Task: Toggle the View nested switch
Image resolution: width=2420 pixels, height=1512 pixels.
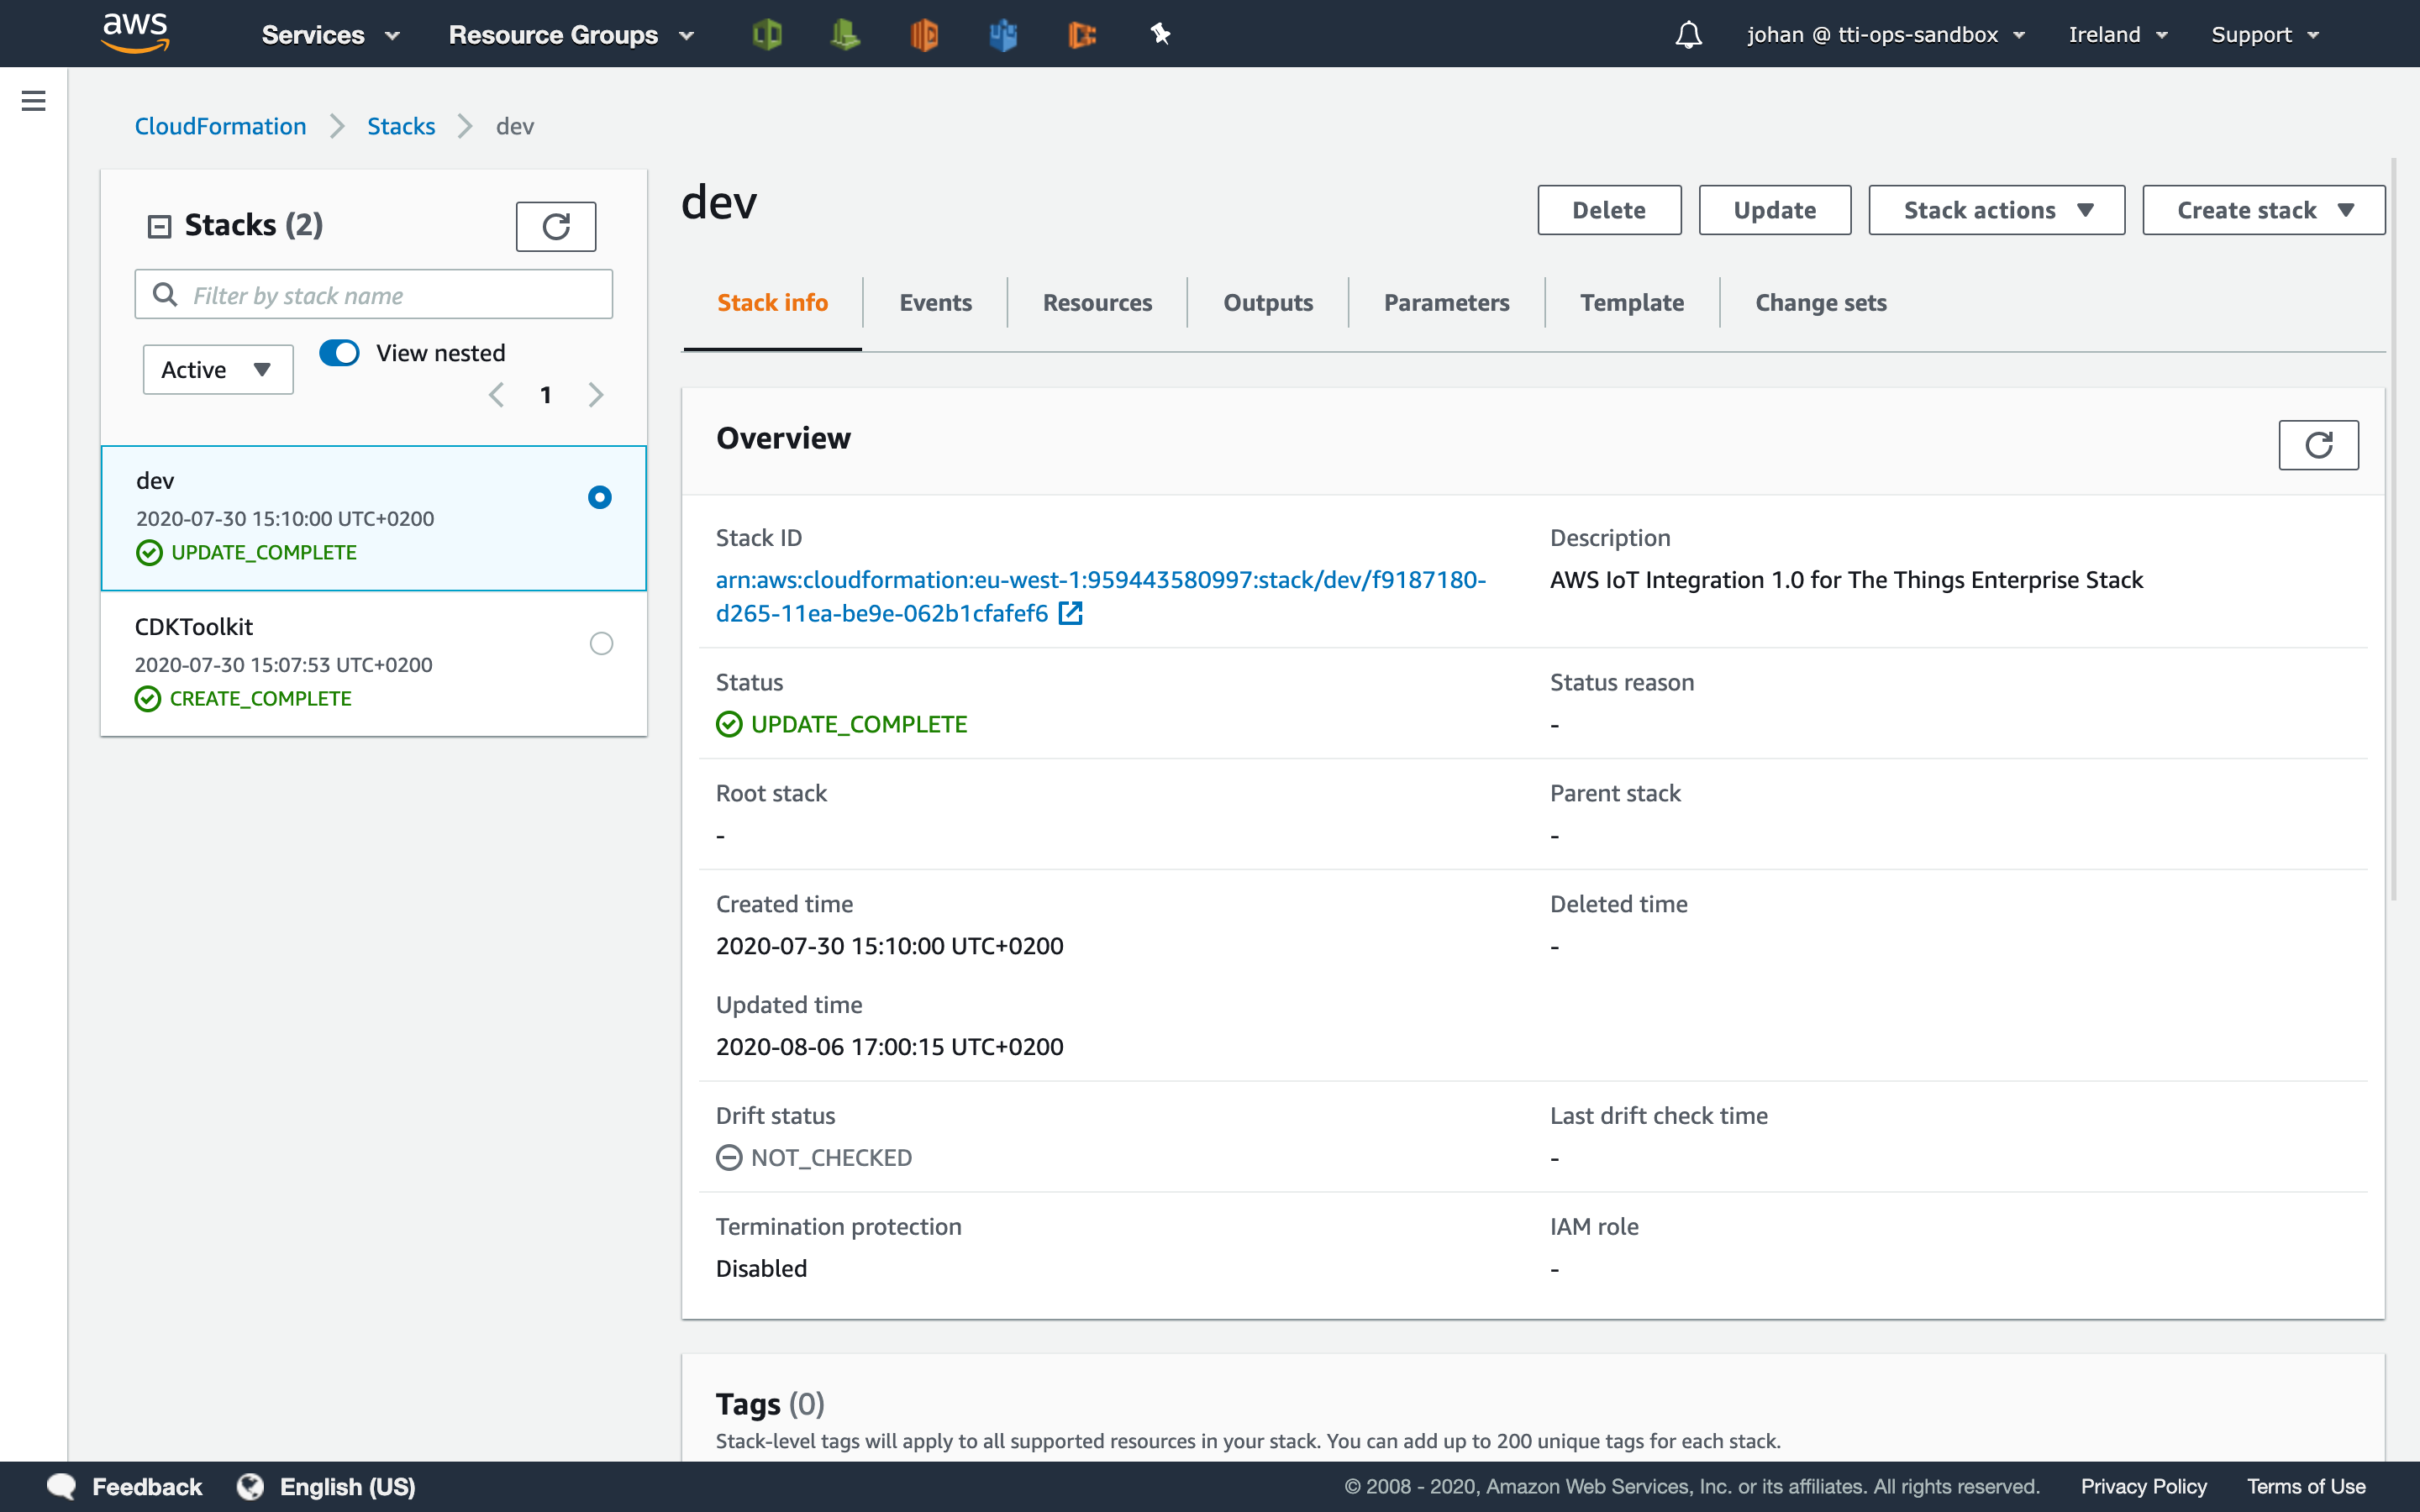Action: (340, 353)
